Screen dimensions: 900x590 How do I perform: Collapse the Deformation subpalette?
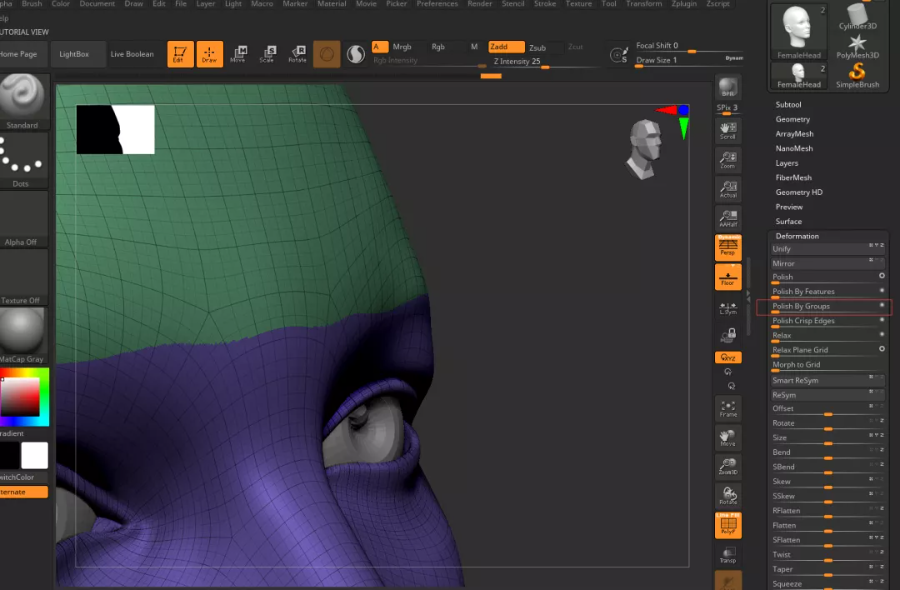[797, 236]
